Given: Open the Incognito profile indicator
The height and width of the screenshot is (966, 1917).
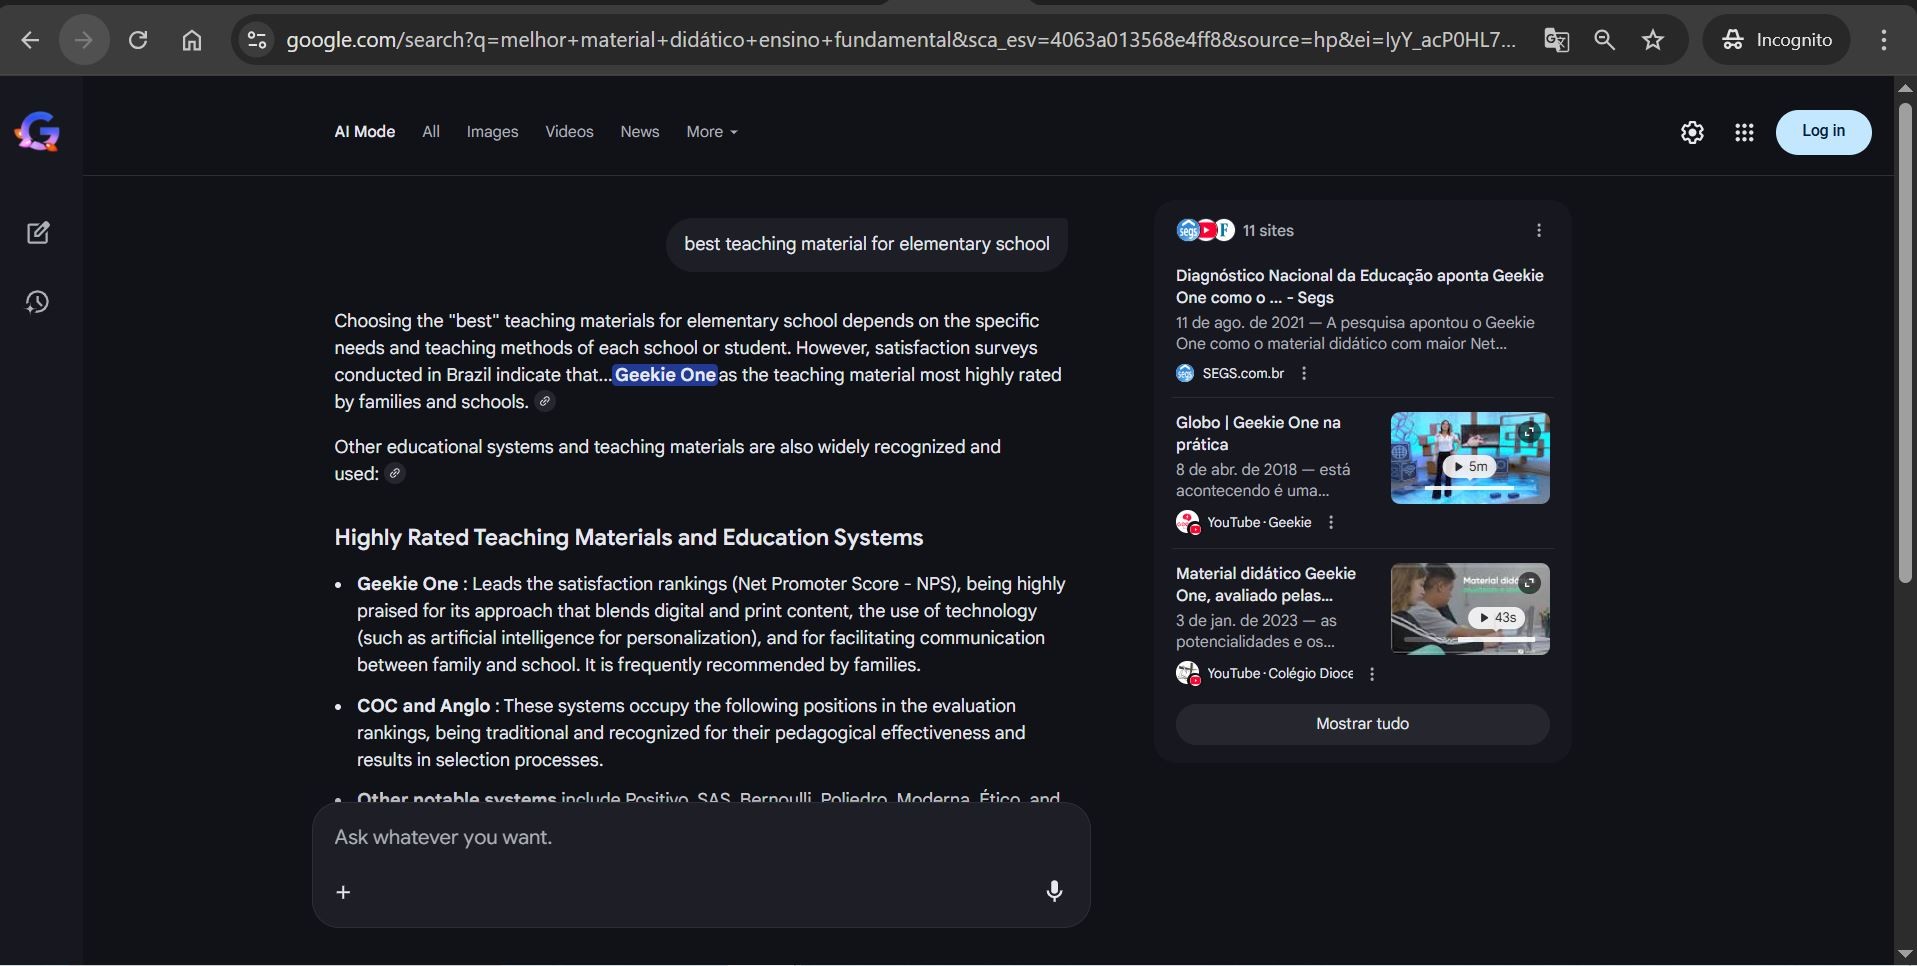Looking at the screenshot, I should [x=1777, y=40].
